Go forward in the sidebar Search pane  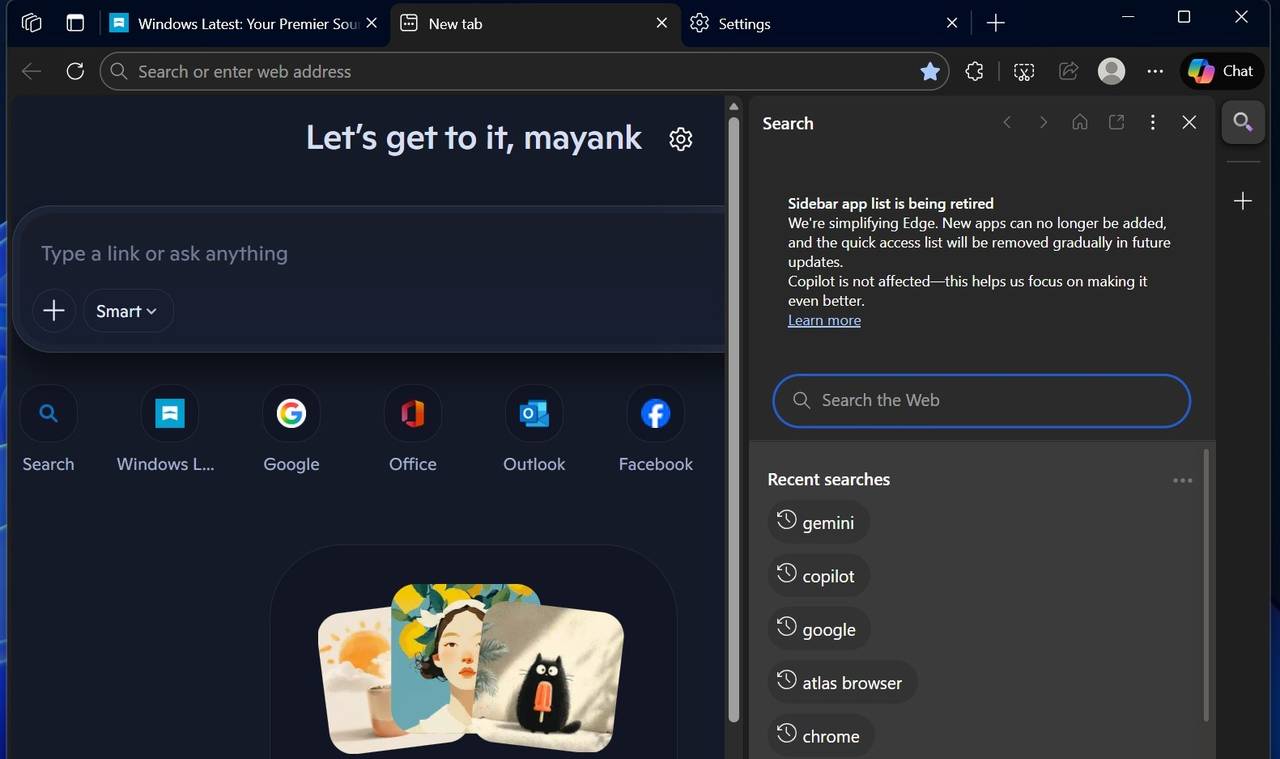[1043, 122]
